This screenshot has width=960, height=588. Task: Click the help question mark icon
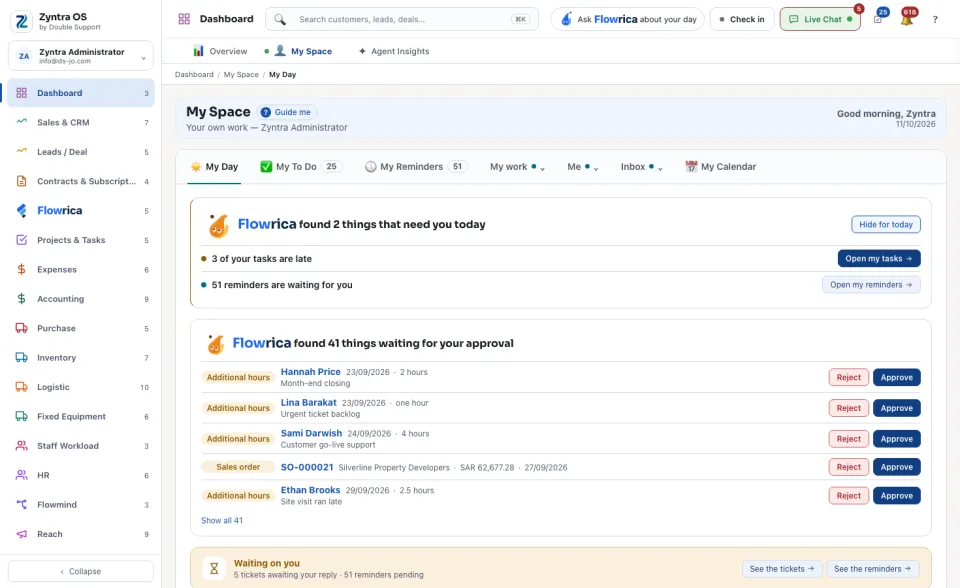(935, 20)
